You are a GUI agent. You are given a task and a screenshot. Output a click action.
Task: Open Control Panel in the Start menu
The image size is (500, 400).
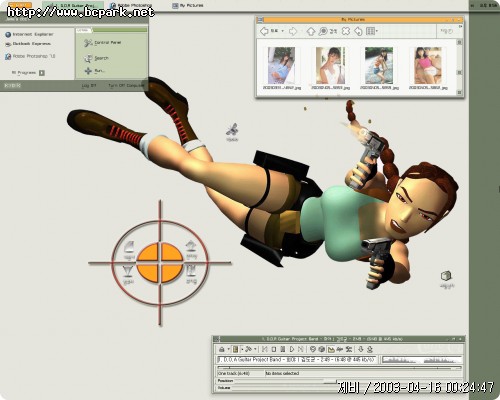[102, 43]
